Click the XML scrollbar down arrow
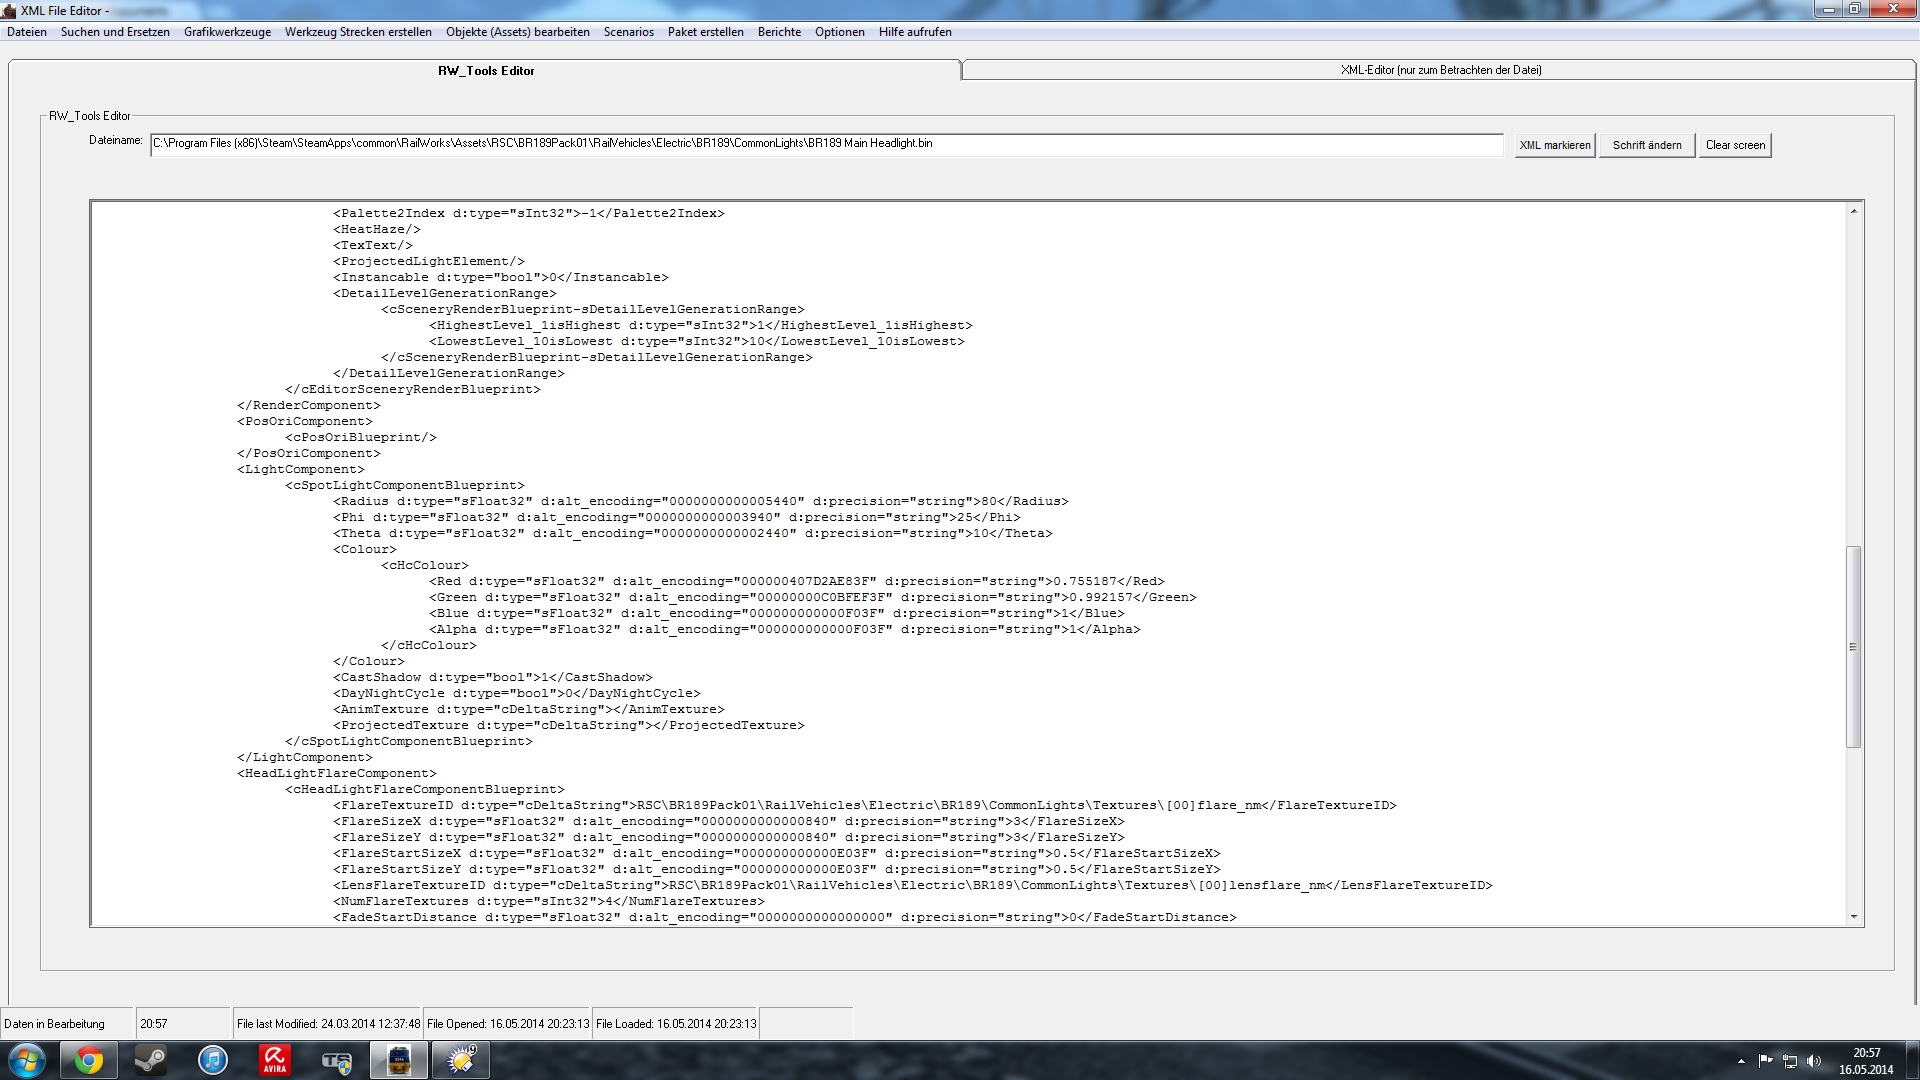This screenshot has height=1080, width=1920. 1853,917
